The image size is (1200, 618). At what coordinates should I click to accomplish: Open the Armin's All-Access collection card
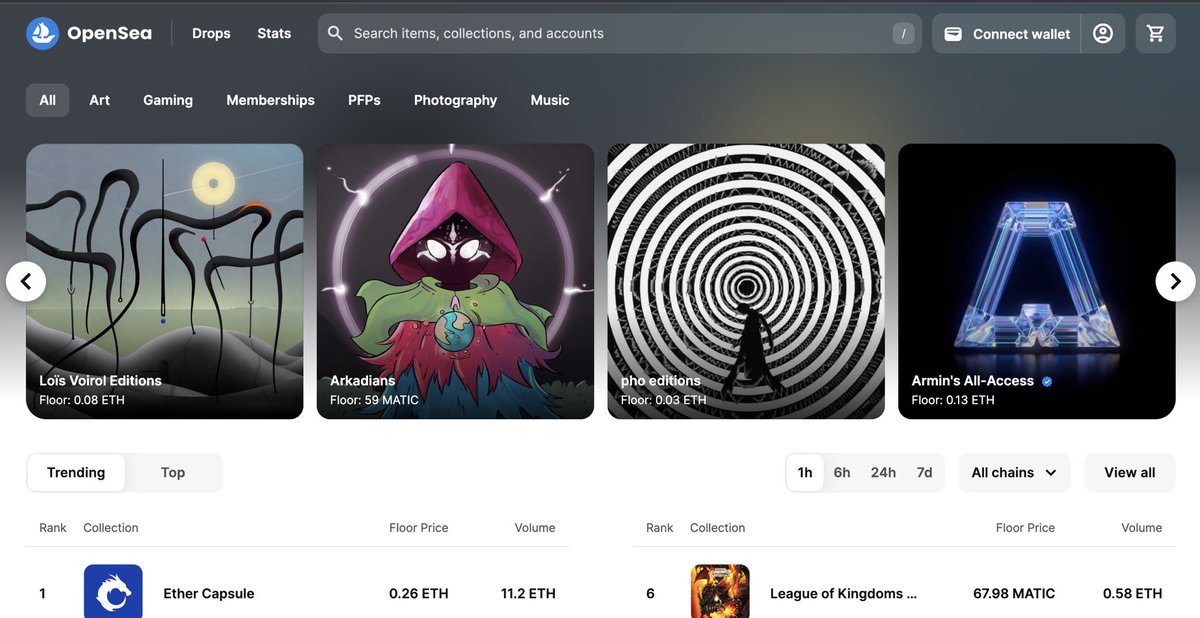[x=1037, y=281]
